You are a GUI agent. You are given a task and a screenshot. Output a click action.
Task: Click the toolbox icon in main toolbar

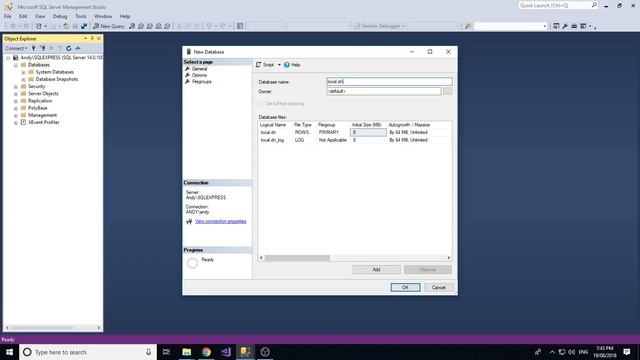pyautogui.click(x=574, y=26)
